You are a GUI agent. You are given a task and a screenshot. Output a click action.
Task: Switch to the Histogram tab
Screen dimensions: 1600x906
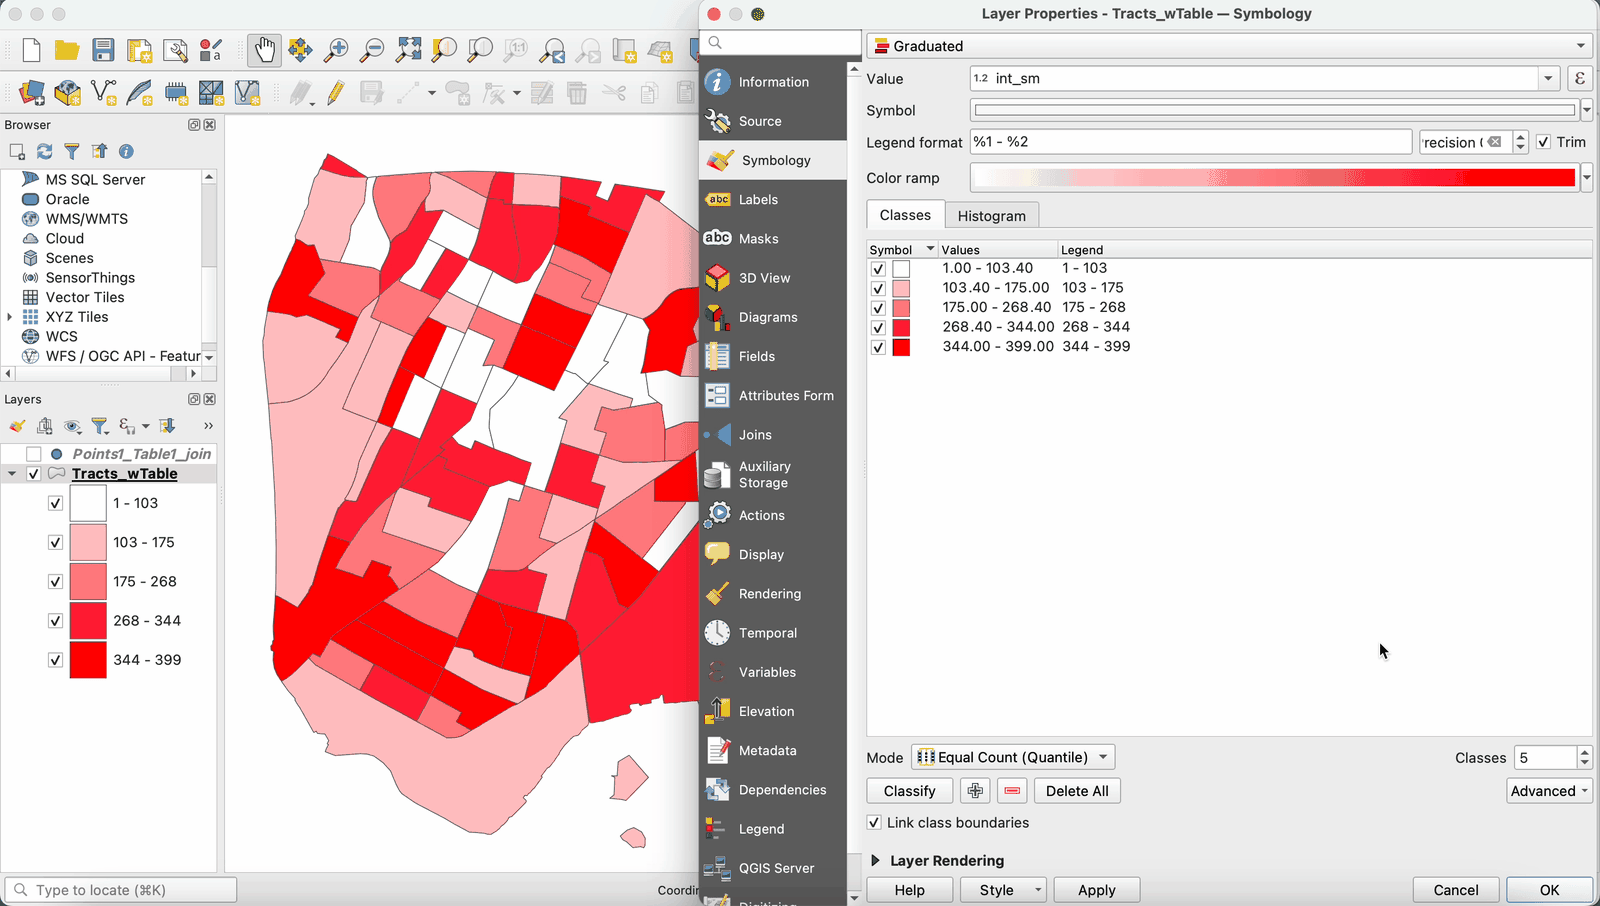click(x=991, y=214)
